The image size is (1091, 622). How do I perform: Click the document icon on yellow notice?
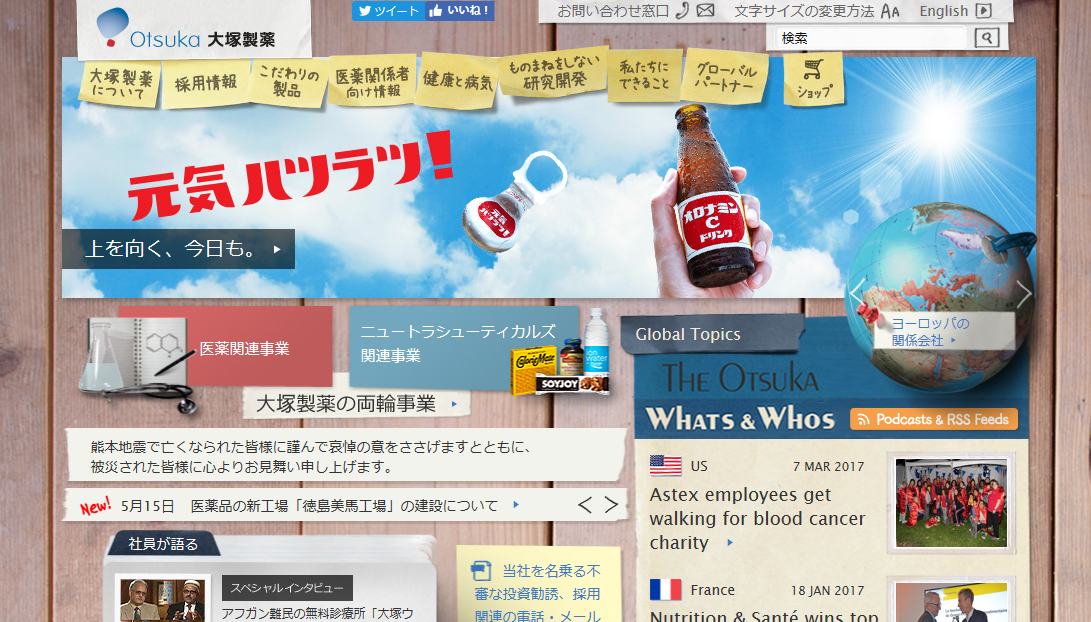(481, 571)
